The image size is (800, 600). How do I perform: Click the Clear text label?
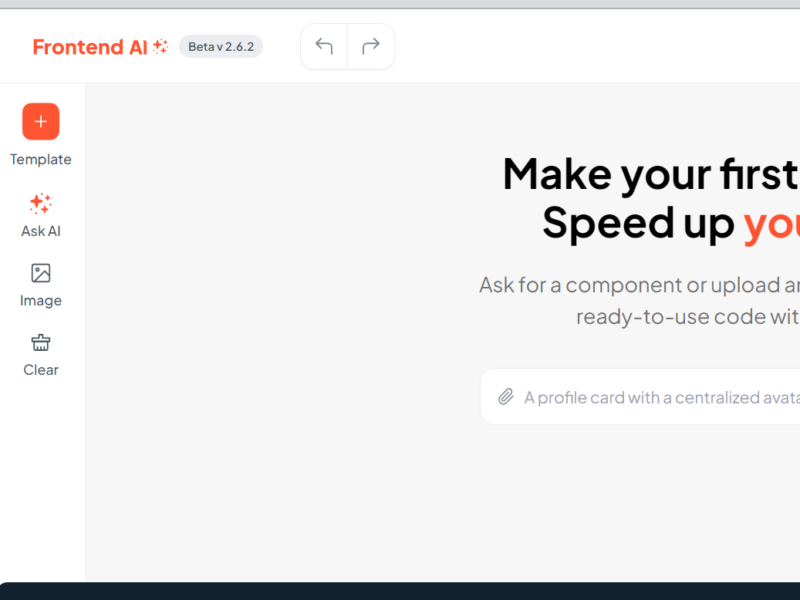41,370
